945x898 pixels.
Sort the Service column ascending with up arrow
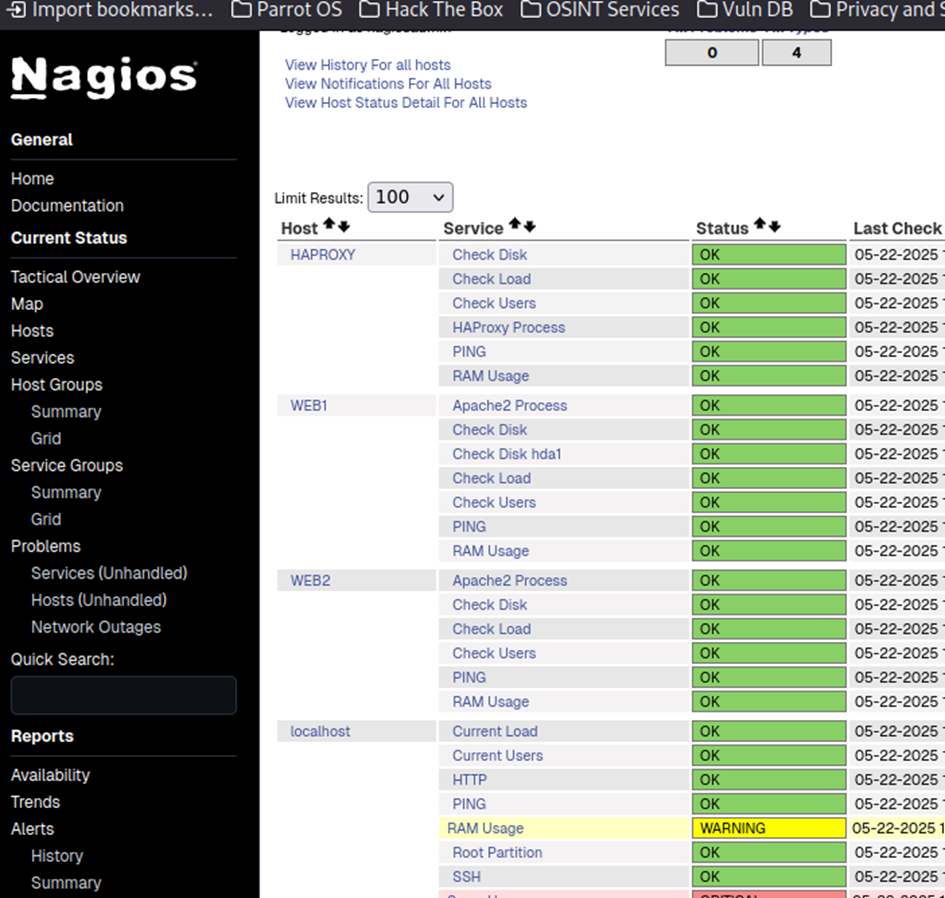[514, 225]
